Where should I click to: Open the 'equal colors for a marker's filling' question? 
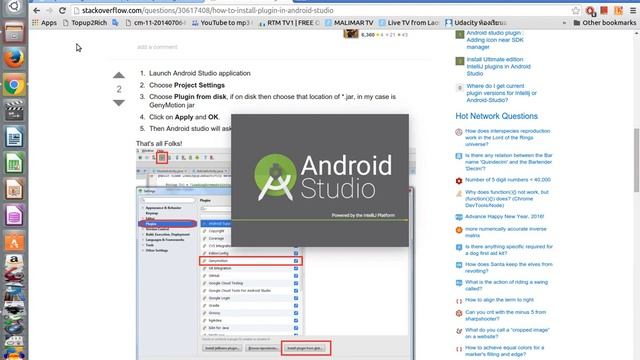point(504,351)
